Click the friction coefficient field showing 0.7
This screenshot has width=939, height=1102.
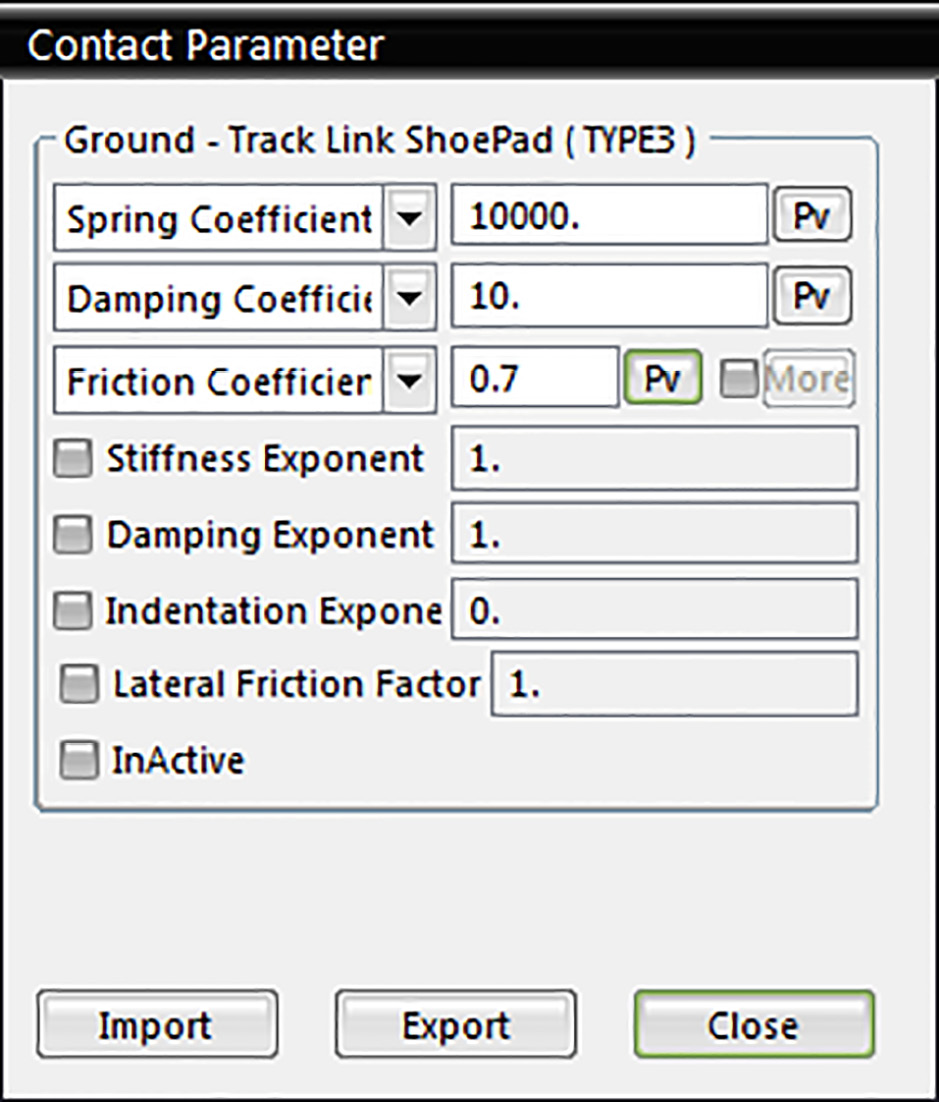(534, 379)
